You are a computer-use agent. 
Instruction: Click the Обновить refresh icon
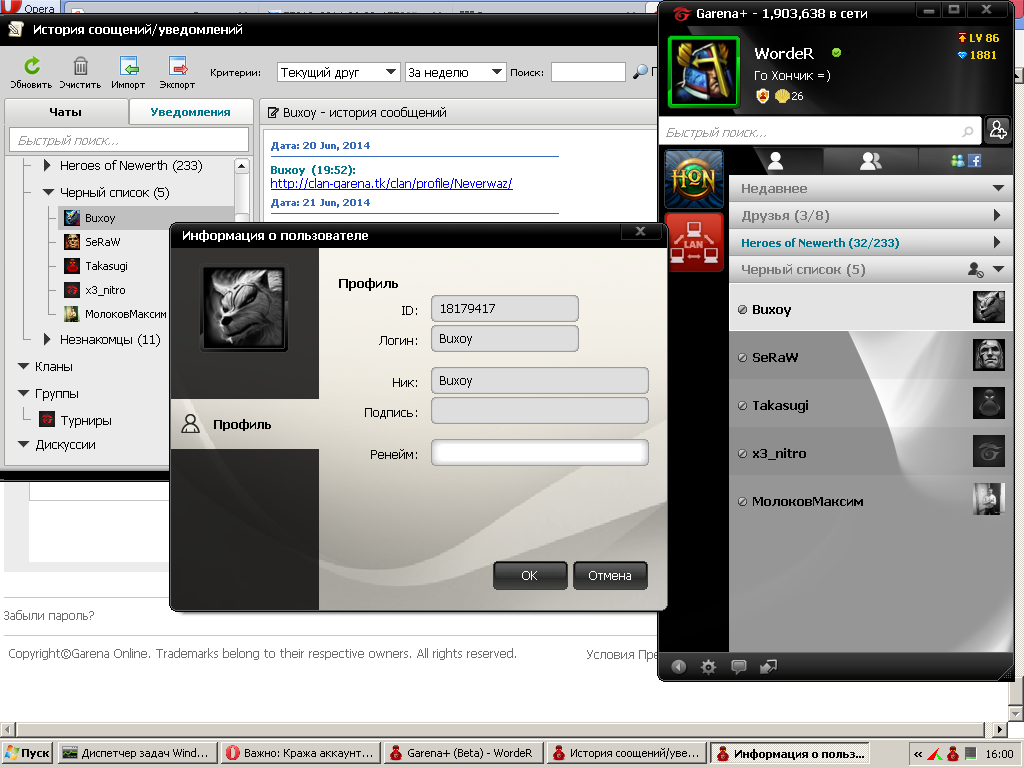point(31,66)
